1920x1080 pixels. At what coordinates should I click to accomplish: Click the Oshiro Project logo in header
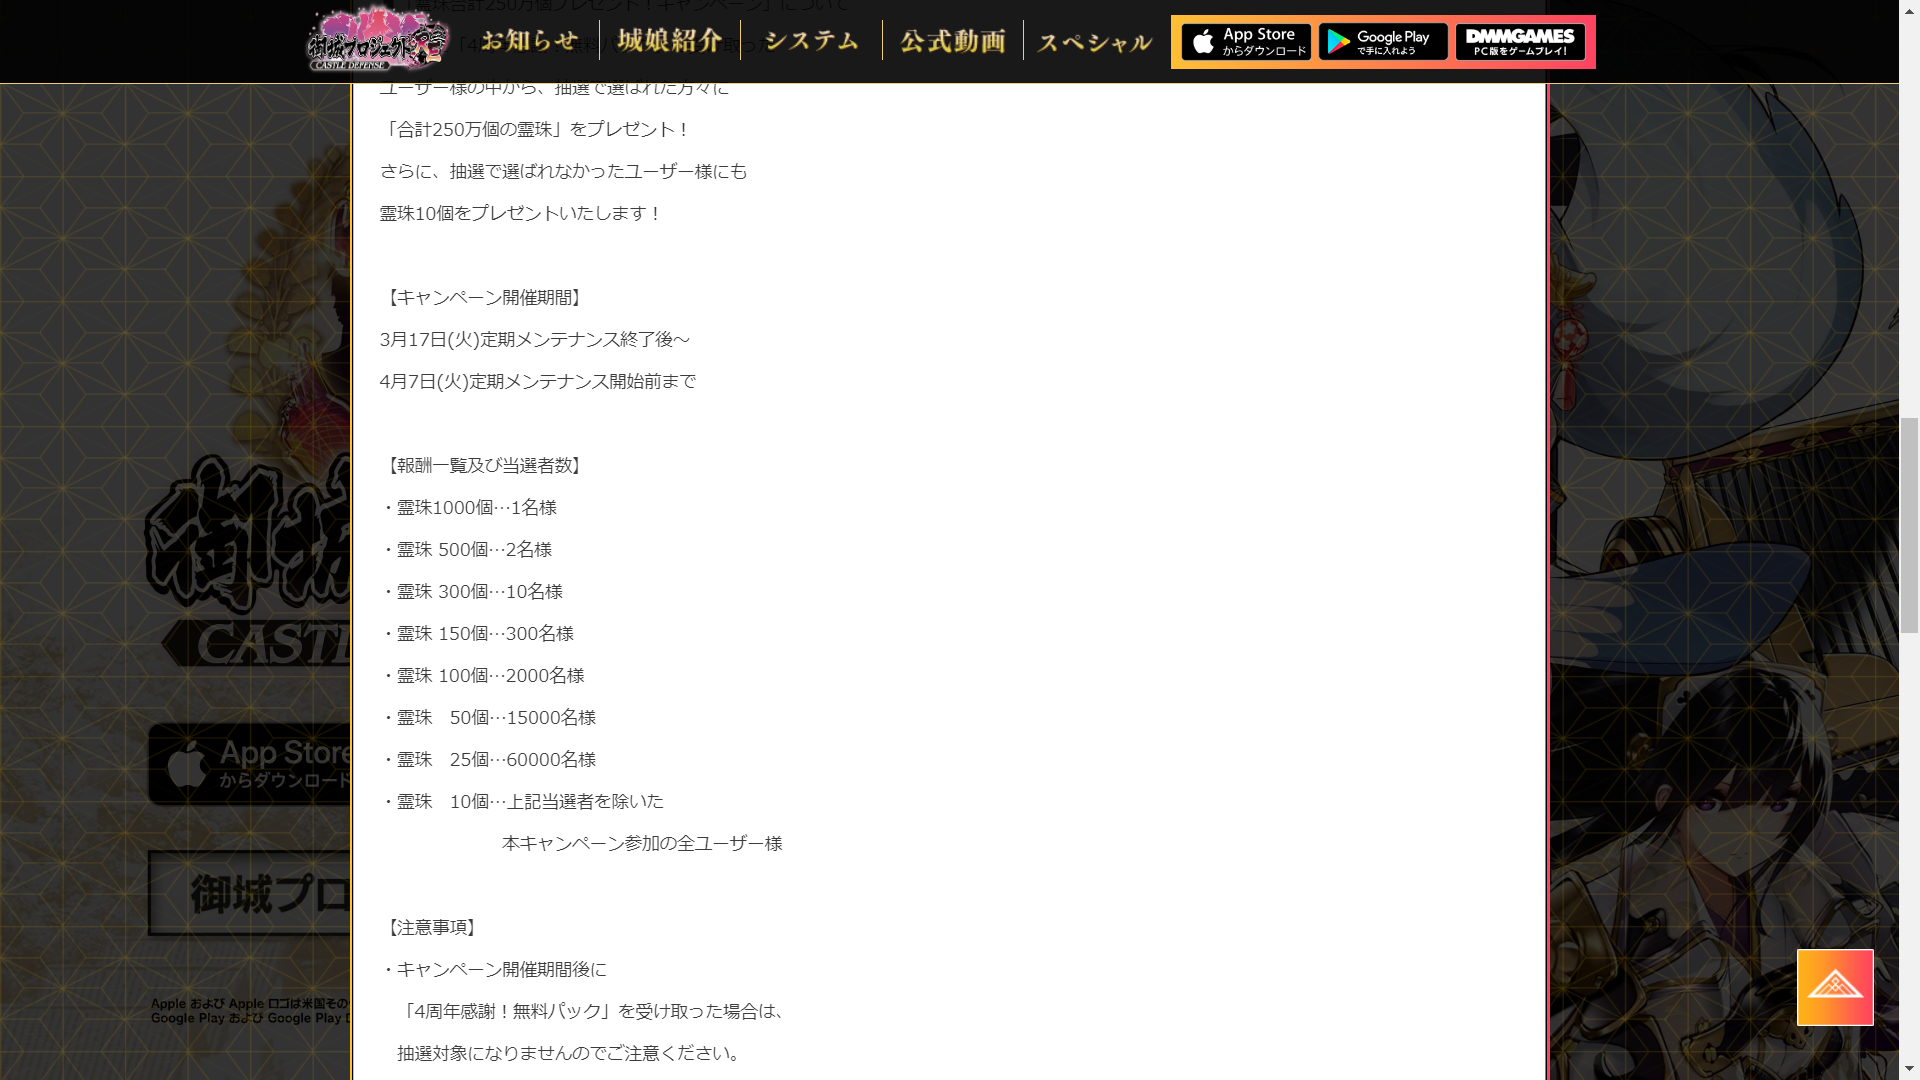(x=377, y=40)
